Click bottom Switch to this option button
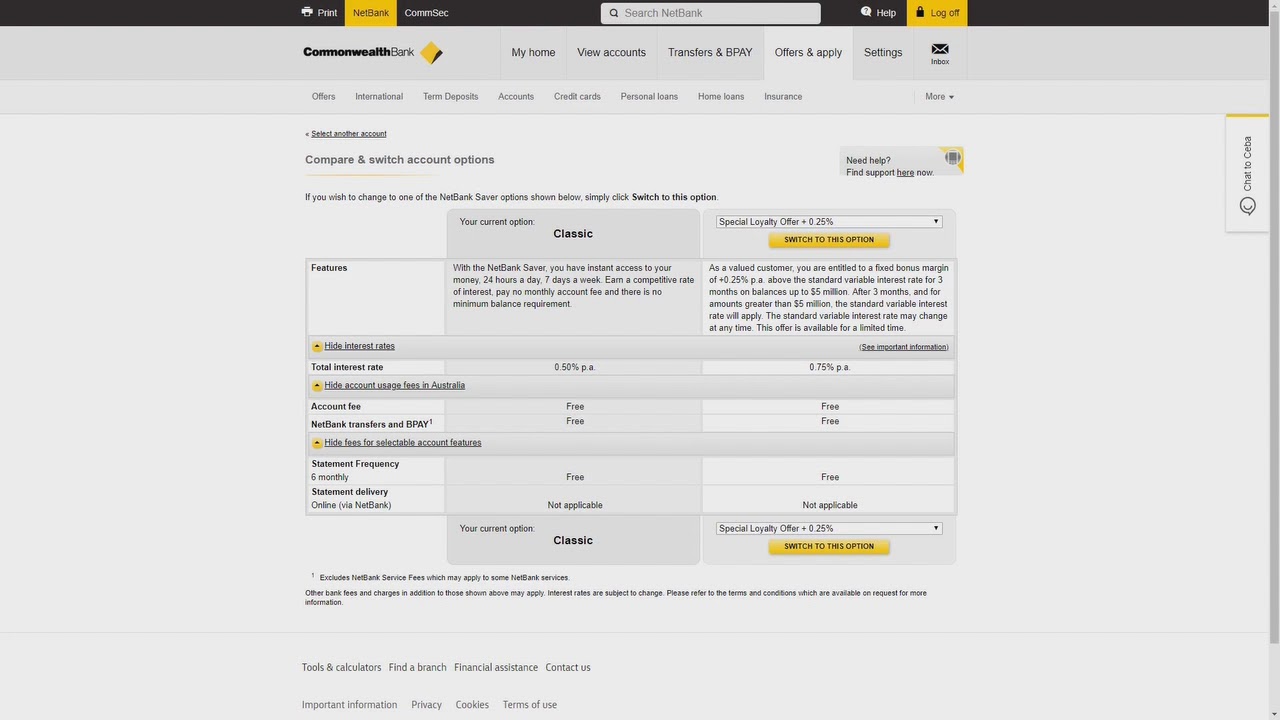 tap(829, 547)
